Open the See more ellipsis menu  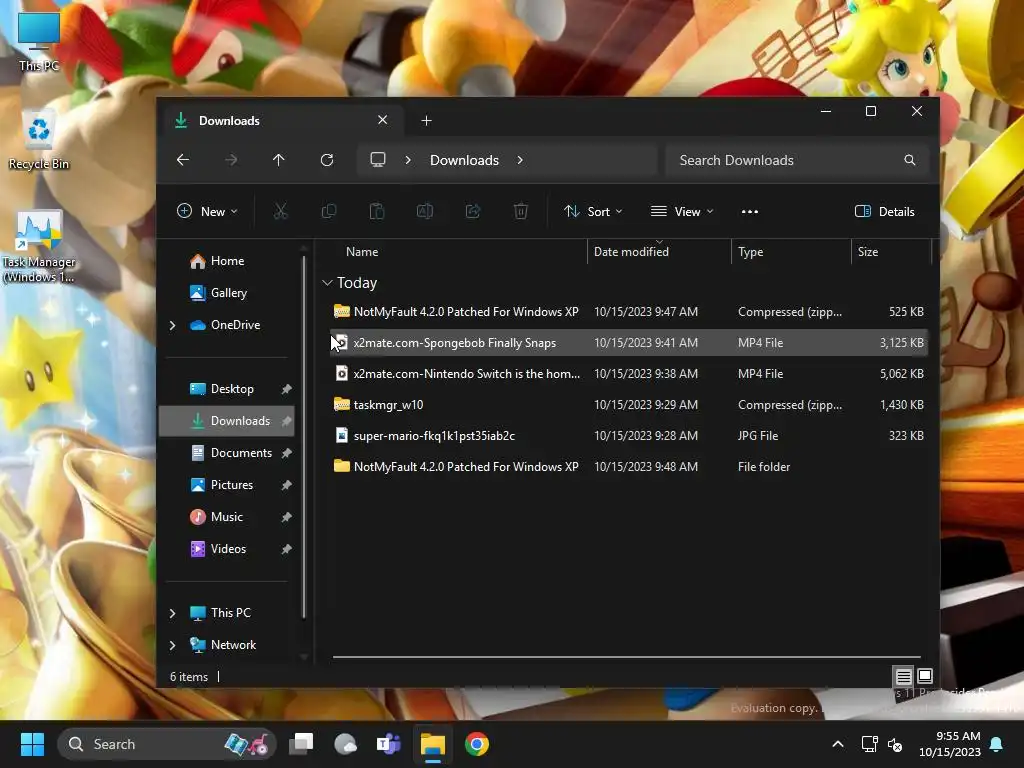[750, 212]
